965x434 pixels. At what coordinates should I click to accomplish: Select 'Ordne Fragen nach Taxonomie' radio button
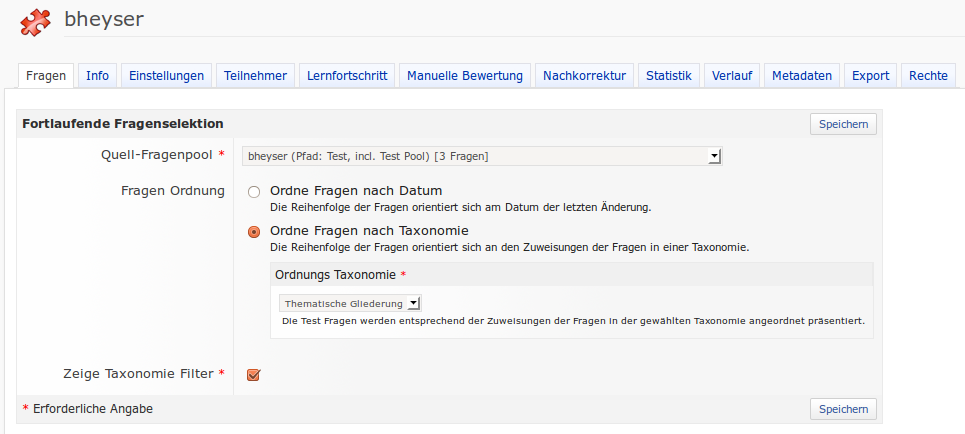pos(254,231)
